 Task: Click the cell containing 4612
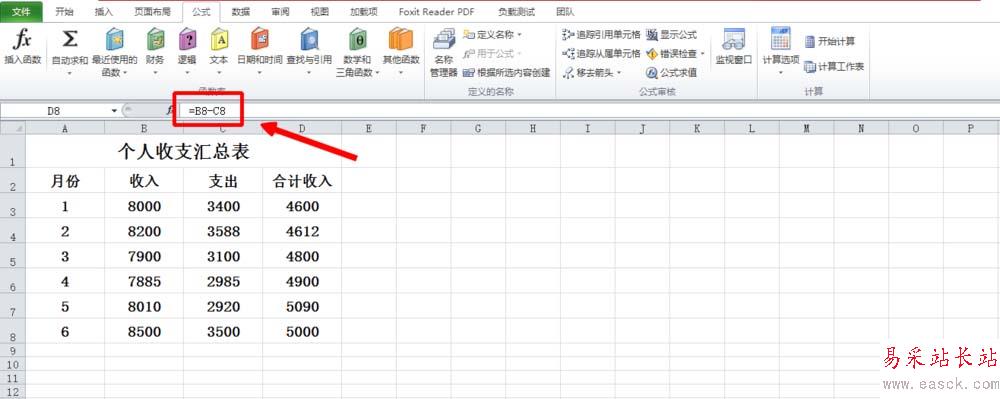302,231
